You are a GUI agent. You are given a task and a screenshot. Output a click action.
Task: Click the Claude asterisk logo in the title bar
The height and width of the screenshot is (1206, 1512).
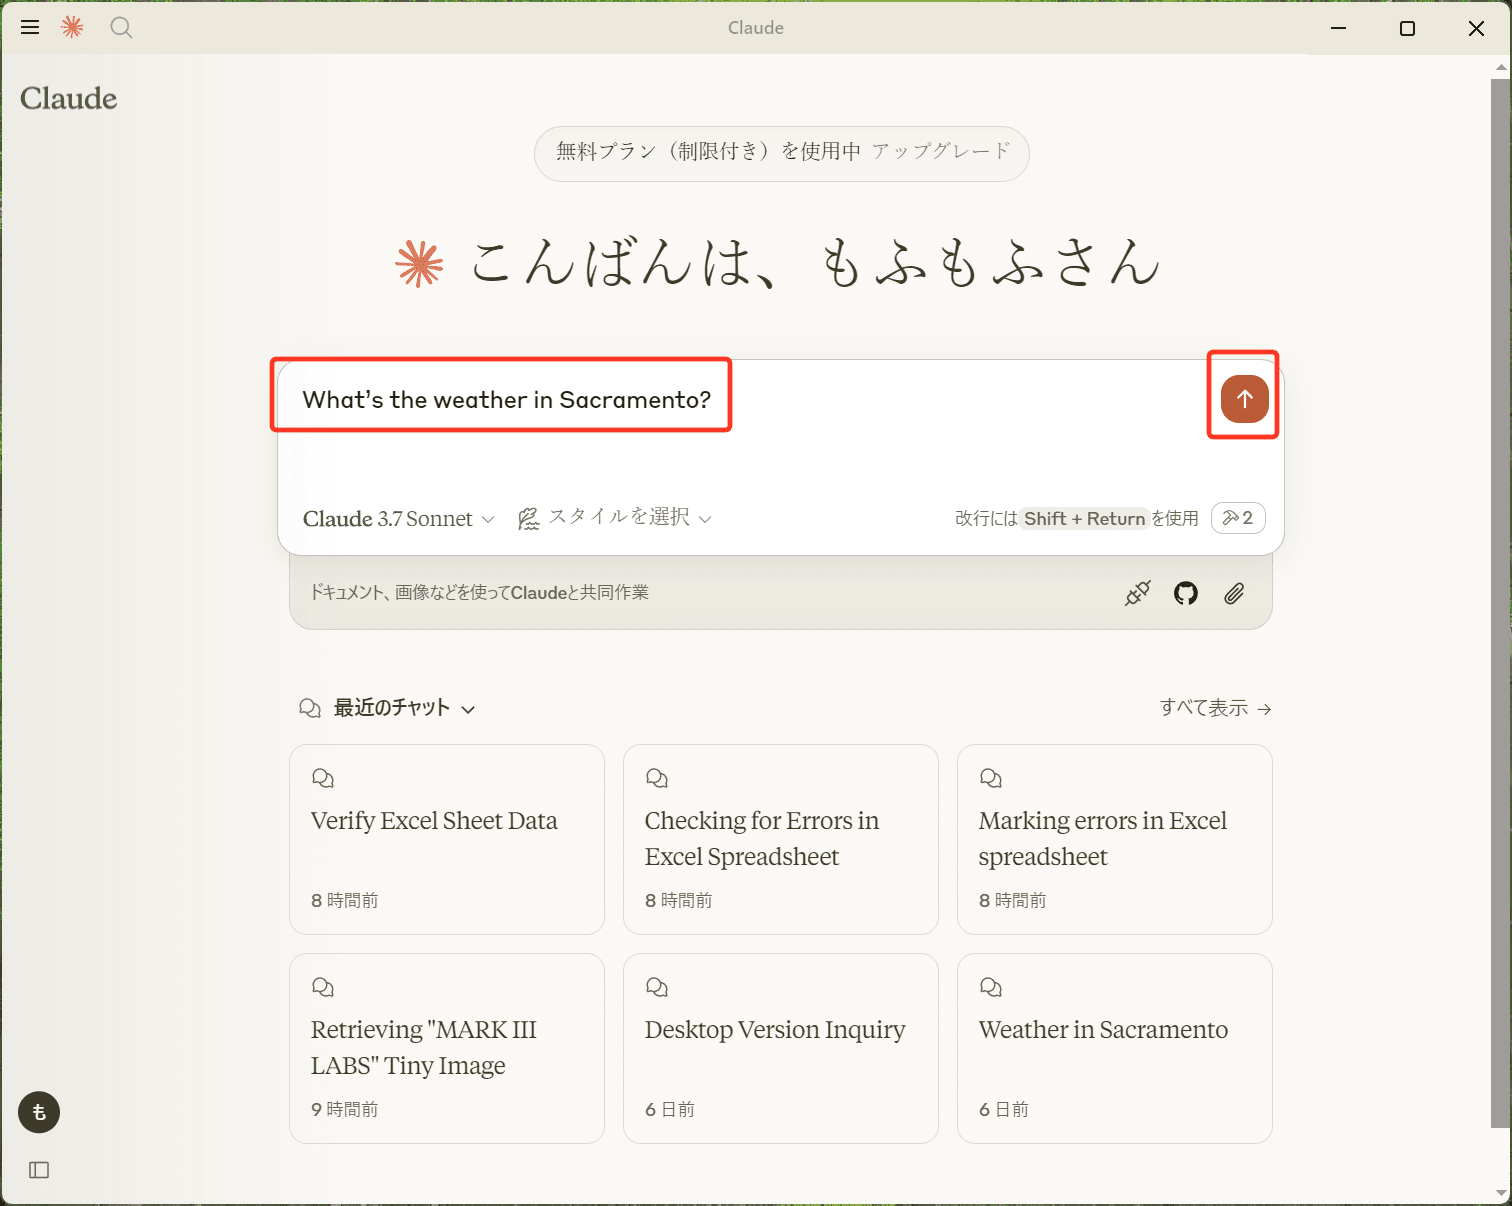pos(71,27)
